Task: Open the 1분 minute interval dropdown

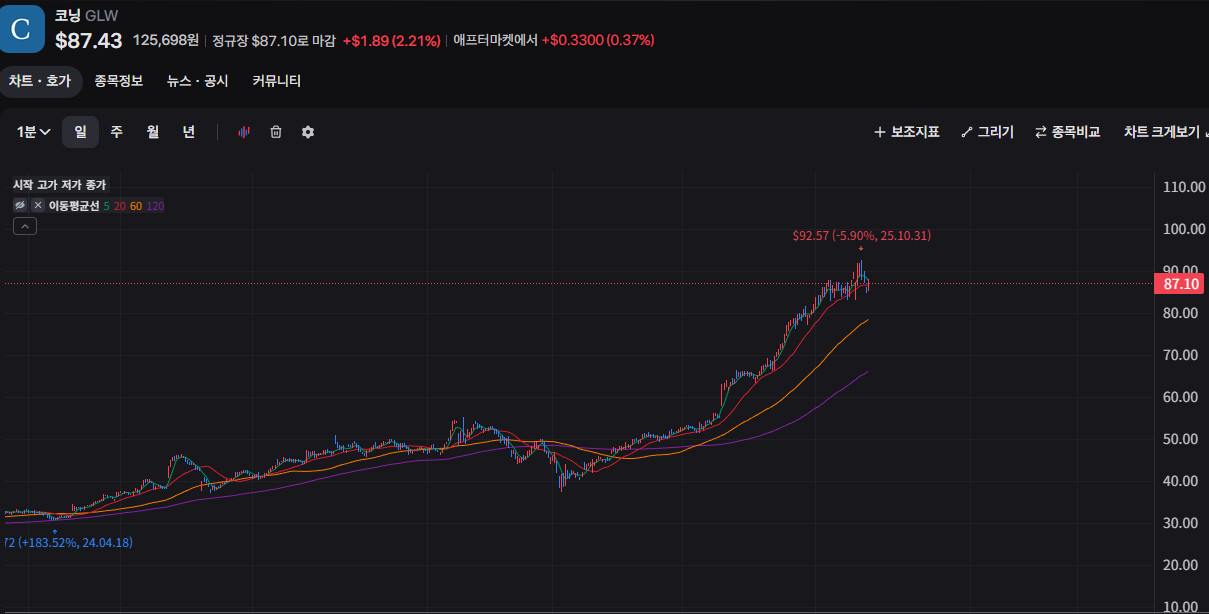Action: (x=33, y=132)
